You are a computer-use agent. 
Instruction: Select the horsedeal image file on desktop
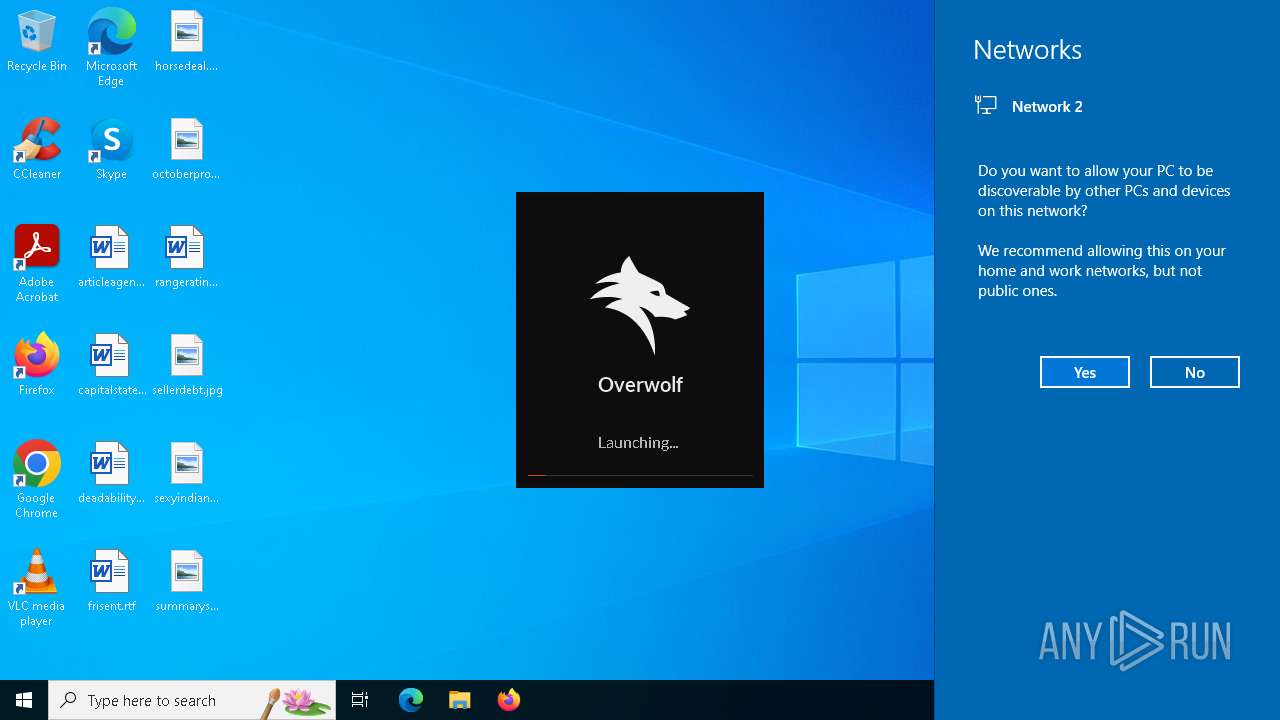[187, 42]
